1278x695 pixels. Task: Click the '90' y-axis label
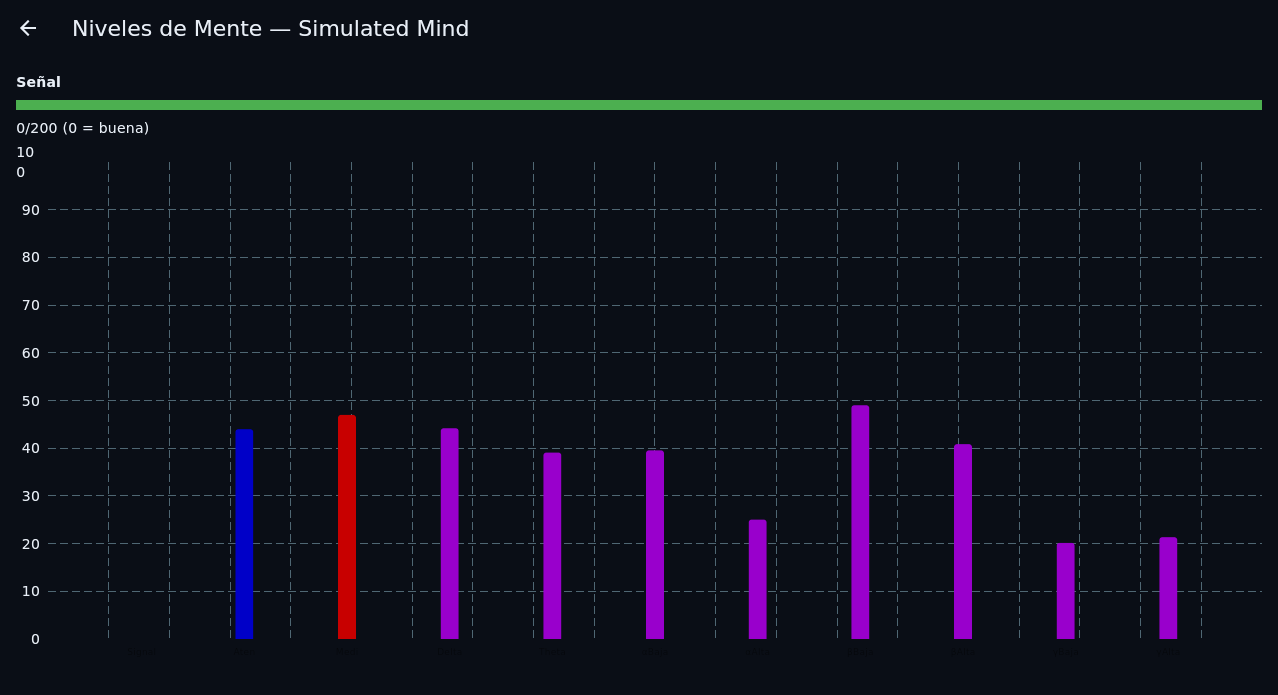click(x=31, y=210)
